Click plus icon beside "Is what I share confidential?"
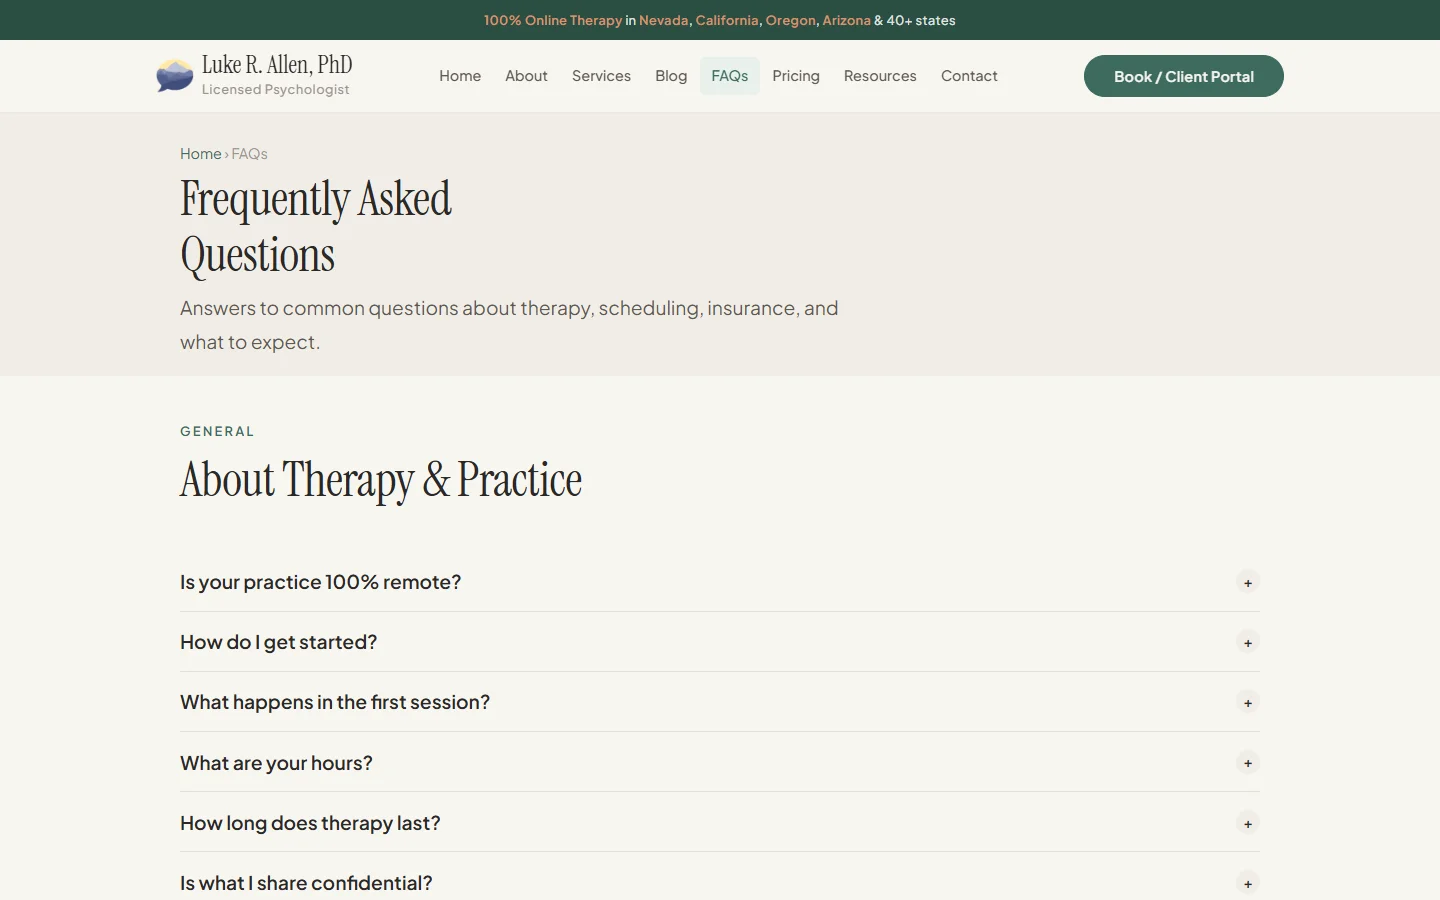The width and height of the screenshot is (1440, 900). tap(1247, 884)
